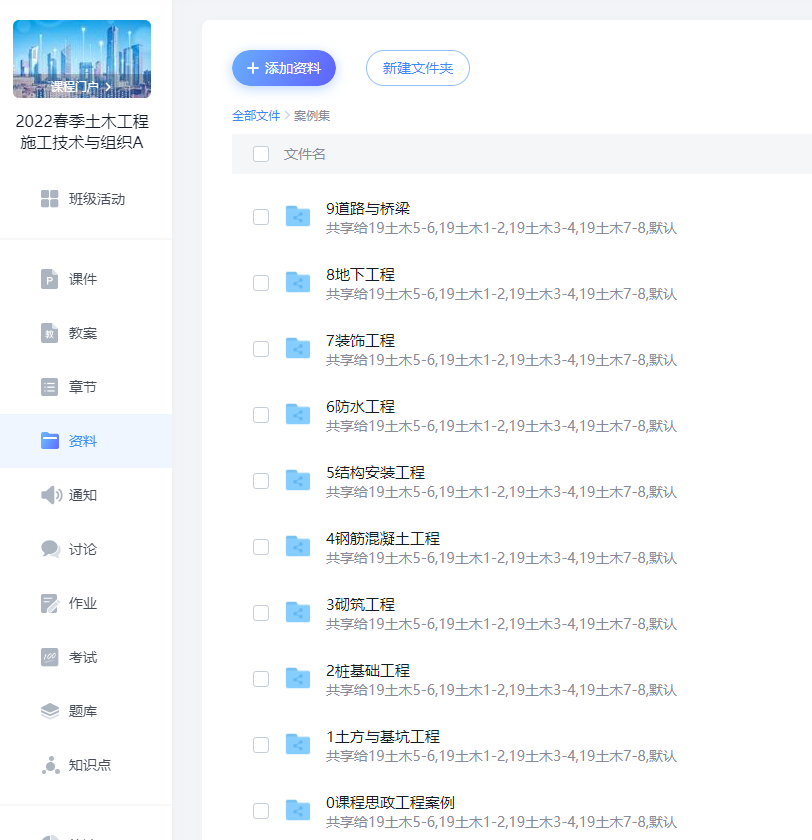
Task: Open the 课程门户 course banner thumbnail
Action: pos(82,59)
